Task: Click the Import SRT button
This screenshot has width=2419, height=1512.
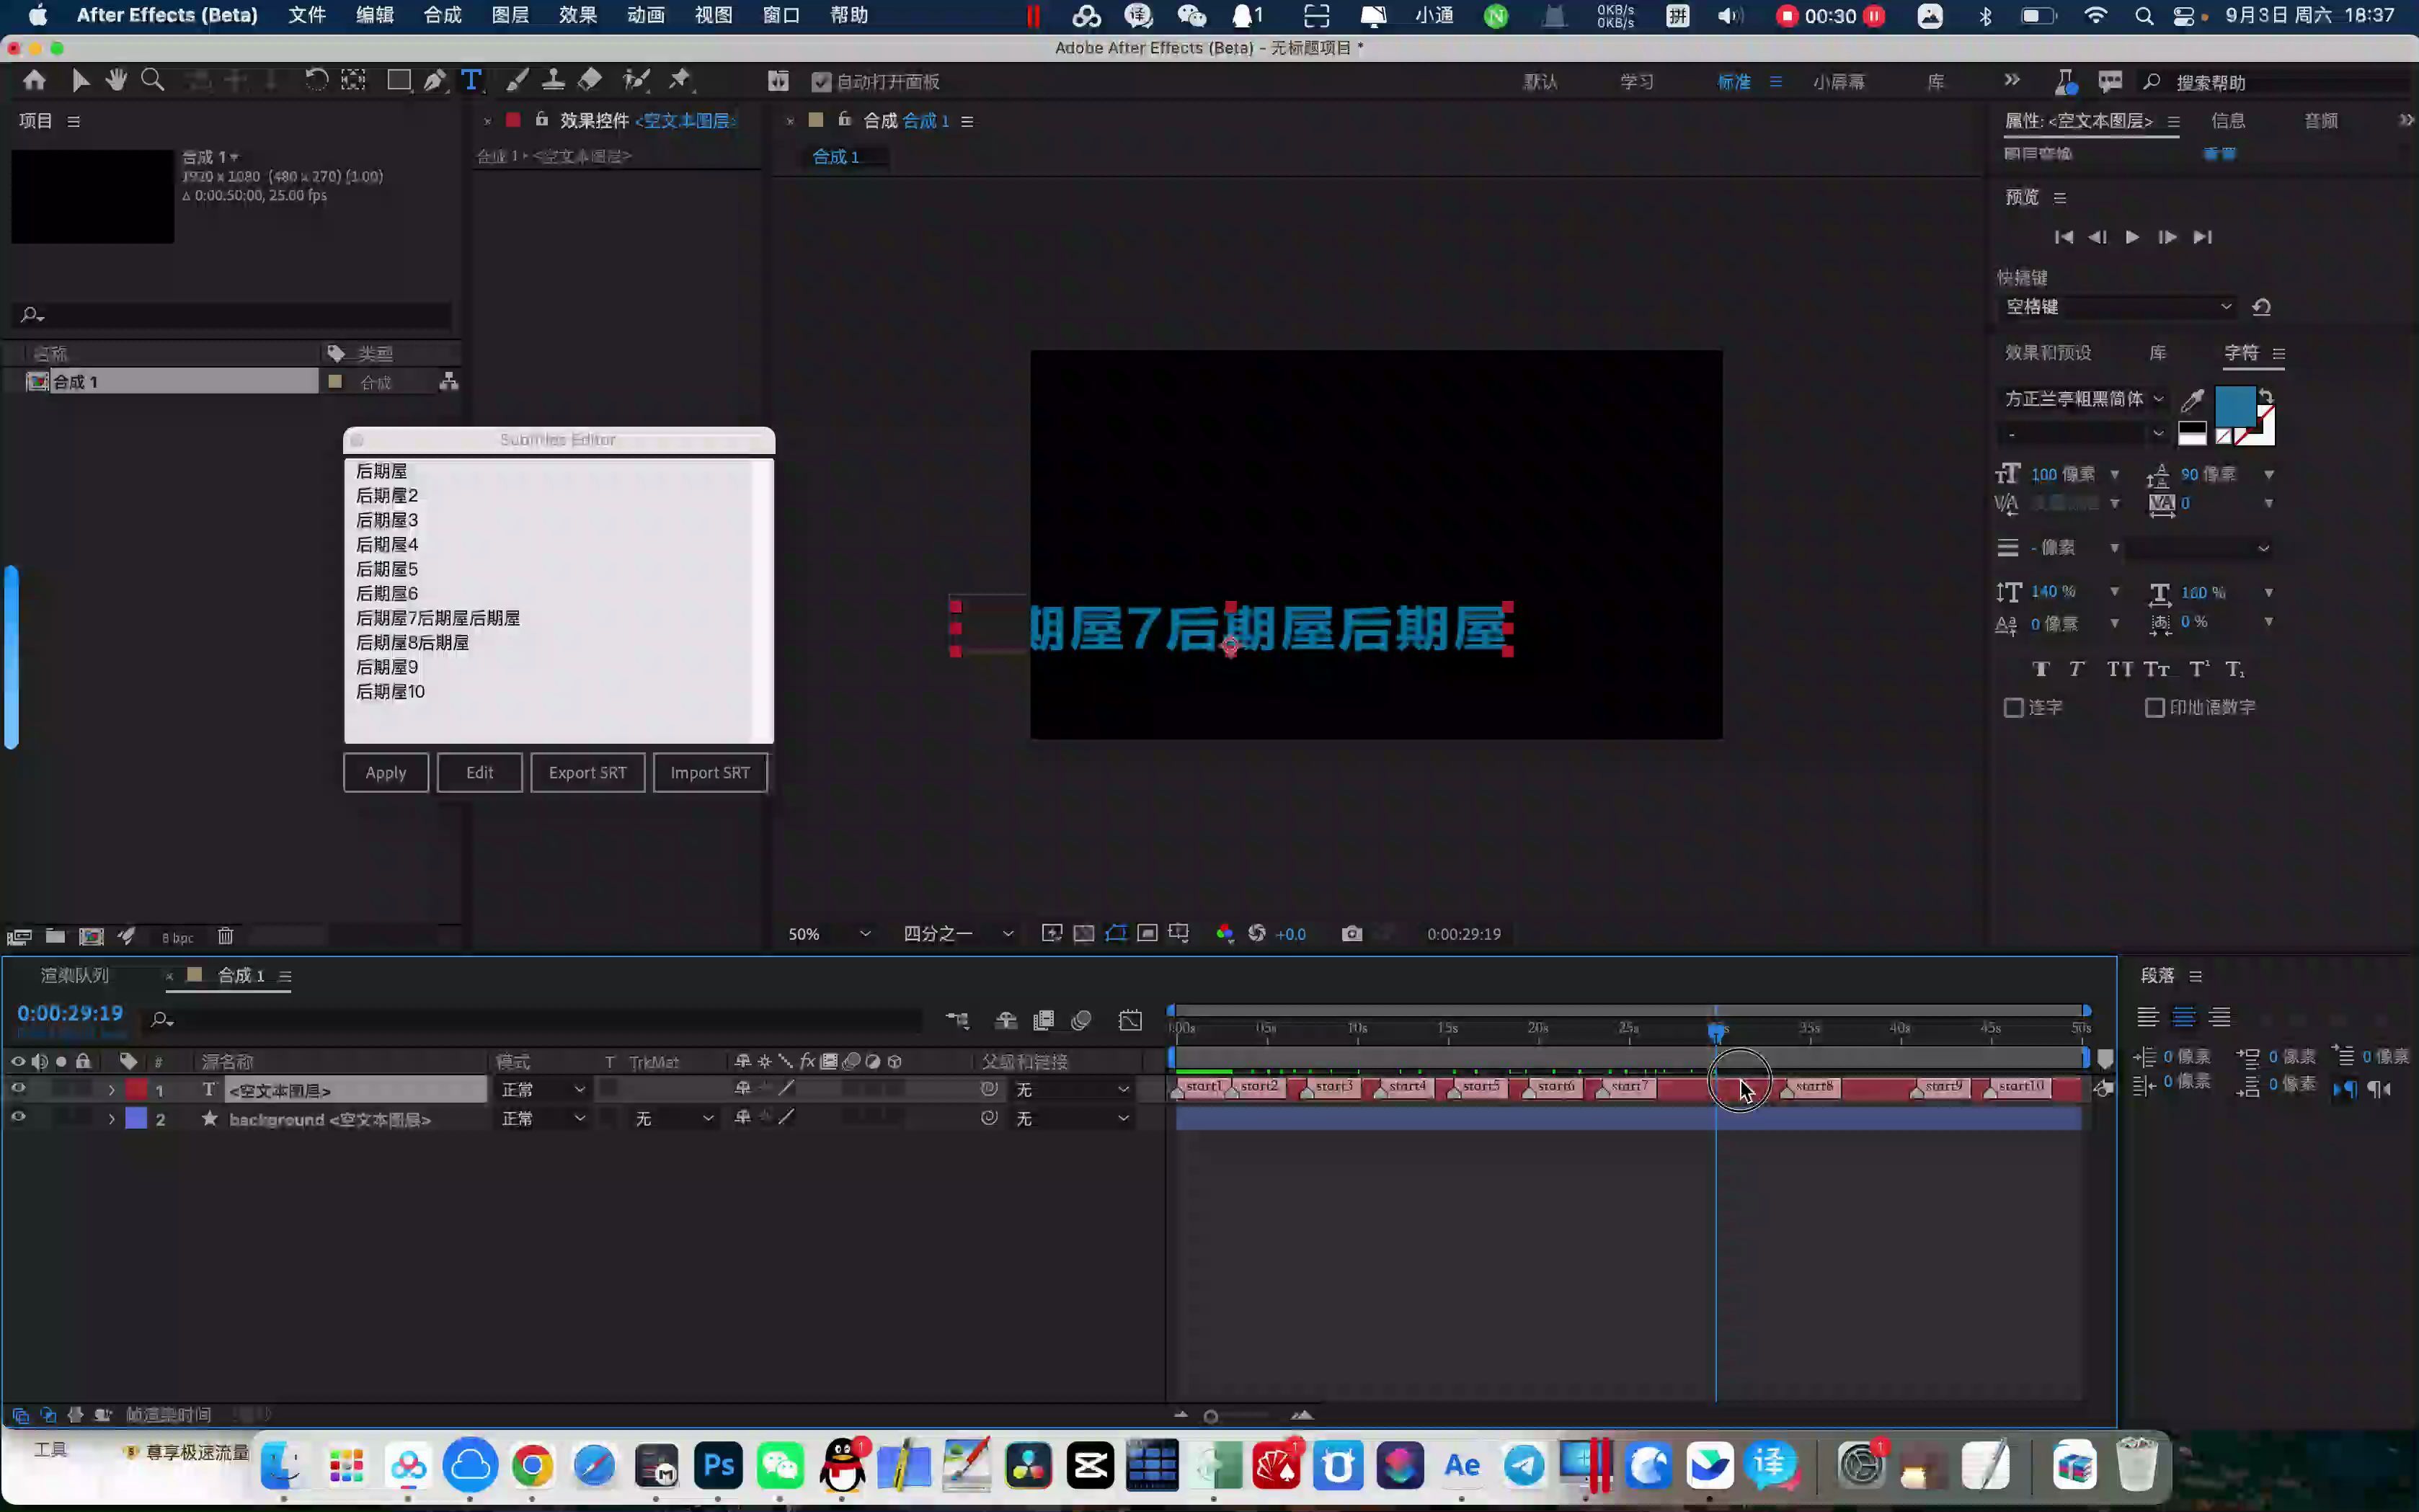Action: click(x=710, y=772)
